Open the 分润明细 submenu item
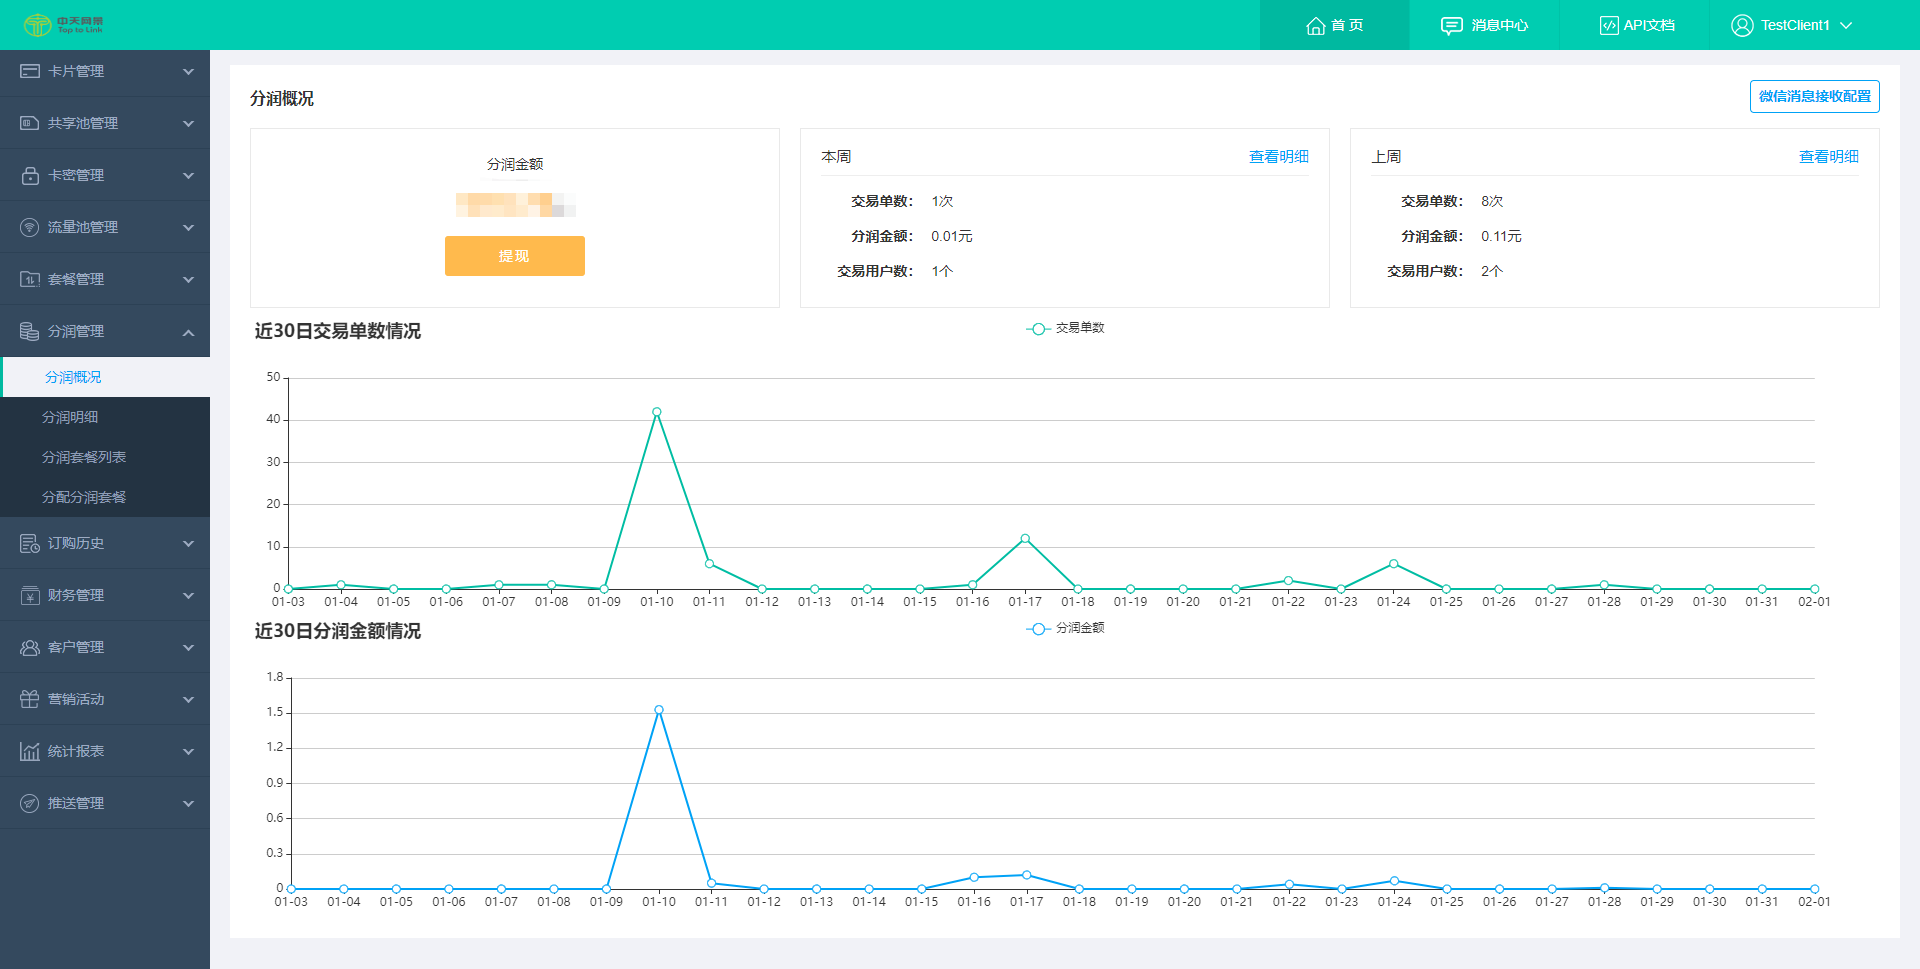 105,417
